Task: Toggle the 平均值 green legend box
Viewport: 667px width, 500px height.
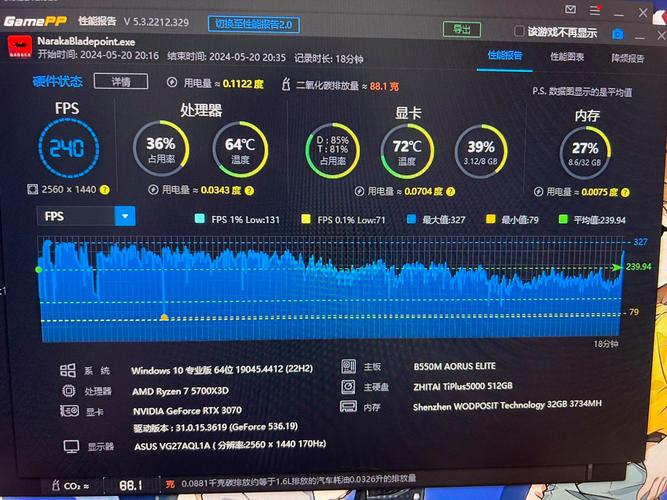Action: [x=563, y=219]
